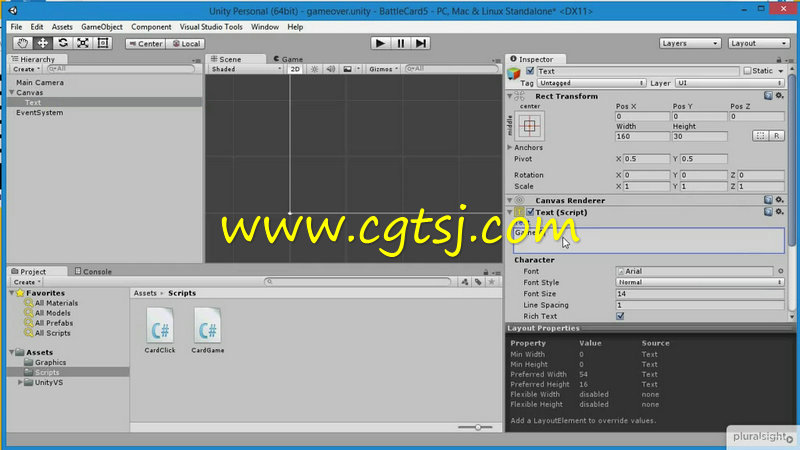The width and height of the screenshot is (800, 450).
Task: Open the Layer UI dropdown
Action: 729,83
